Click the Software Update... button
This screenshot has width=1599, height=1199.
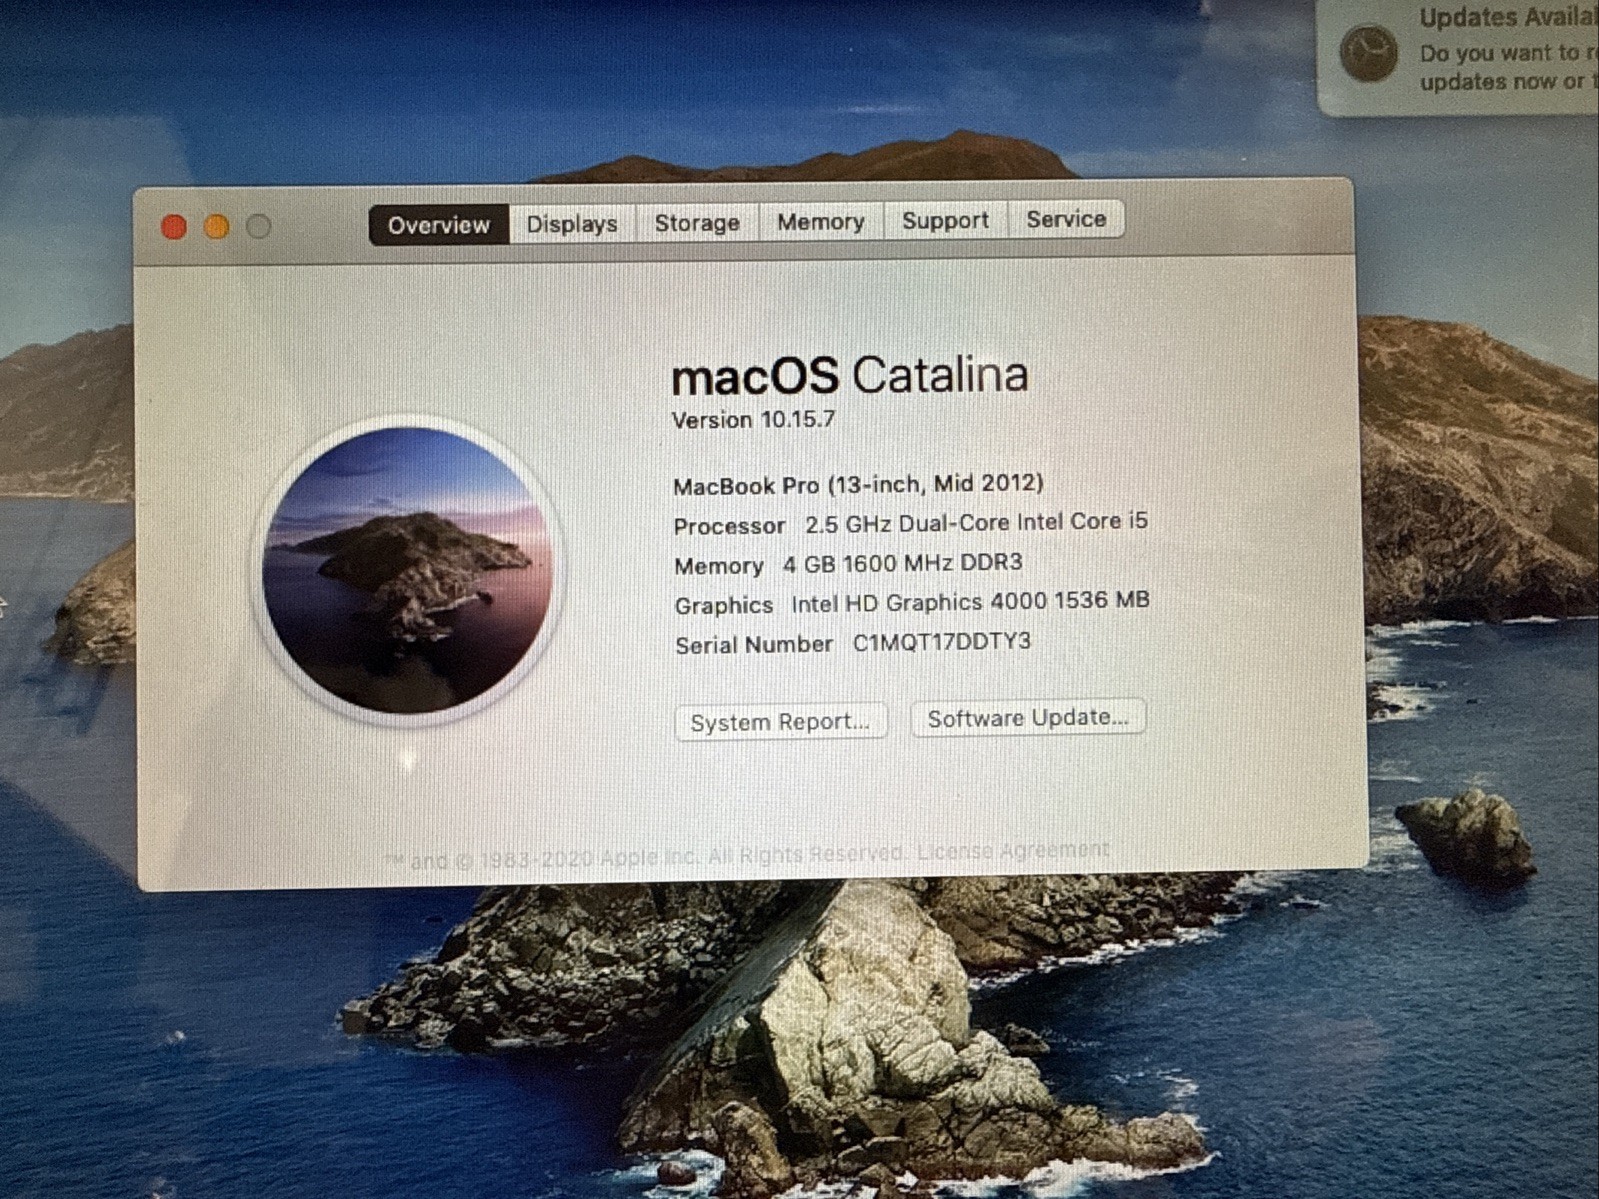point(1028,718)
